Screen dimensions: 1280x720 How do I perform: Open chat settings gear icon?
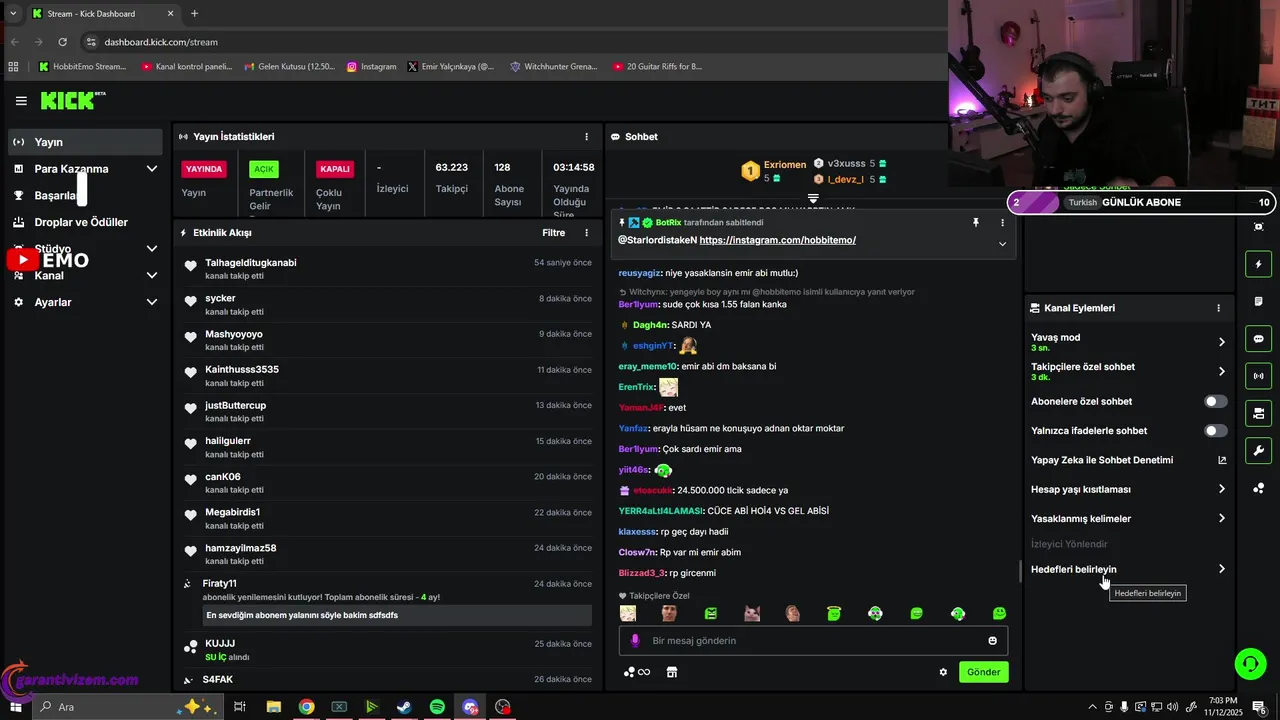[942, 672]
